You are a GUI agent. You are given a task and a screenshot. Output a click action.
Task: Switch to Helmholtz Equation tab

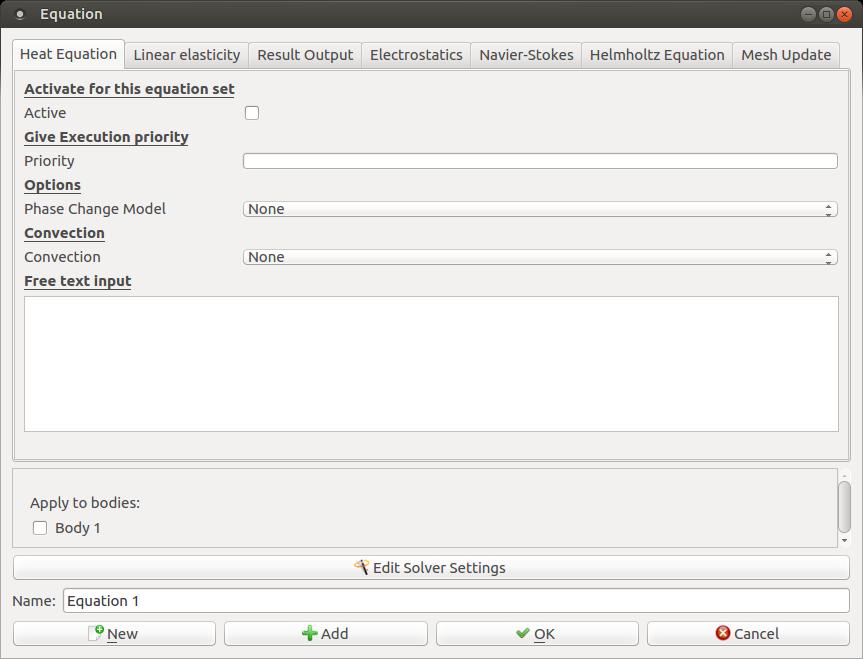coord(657,55)
